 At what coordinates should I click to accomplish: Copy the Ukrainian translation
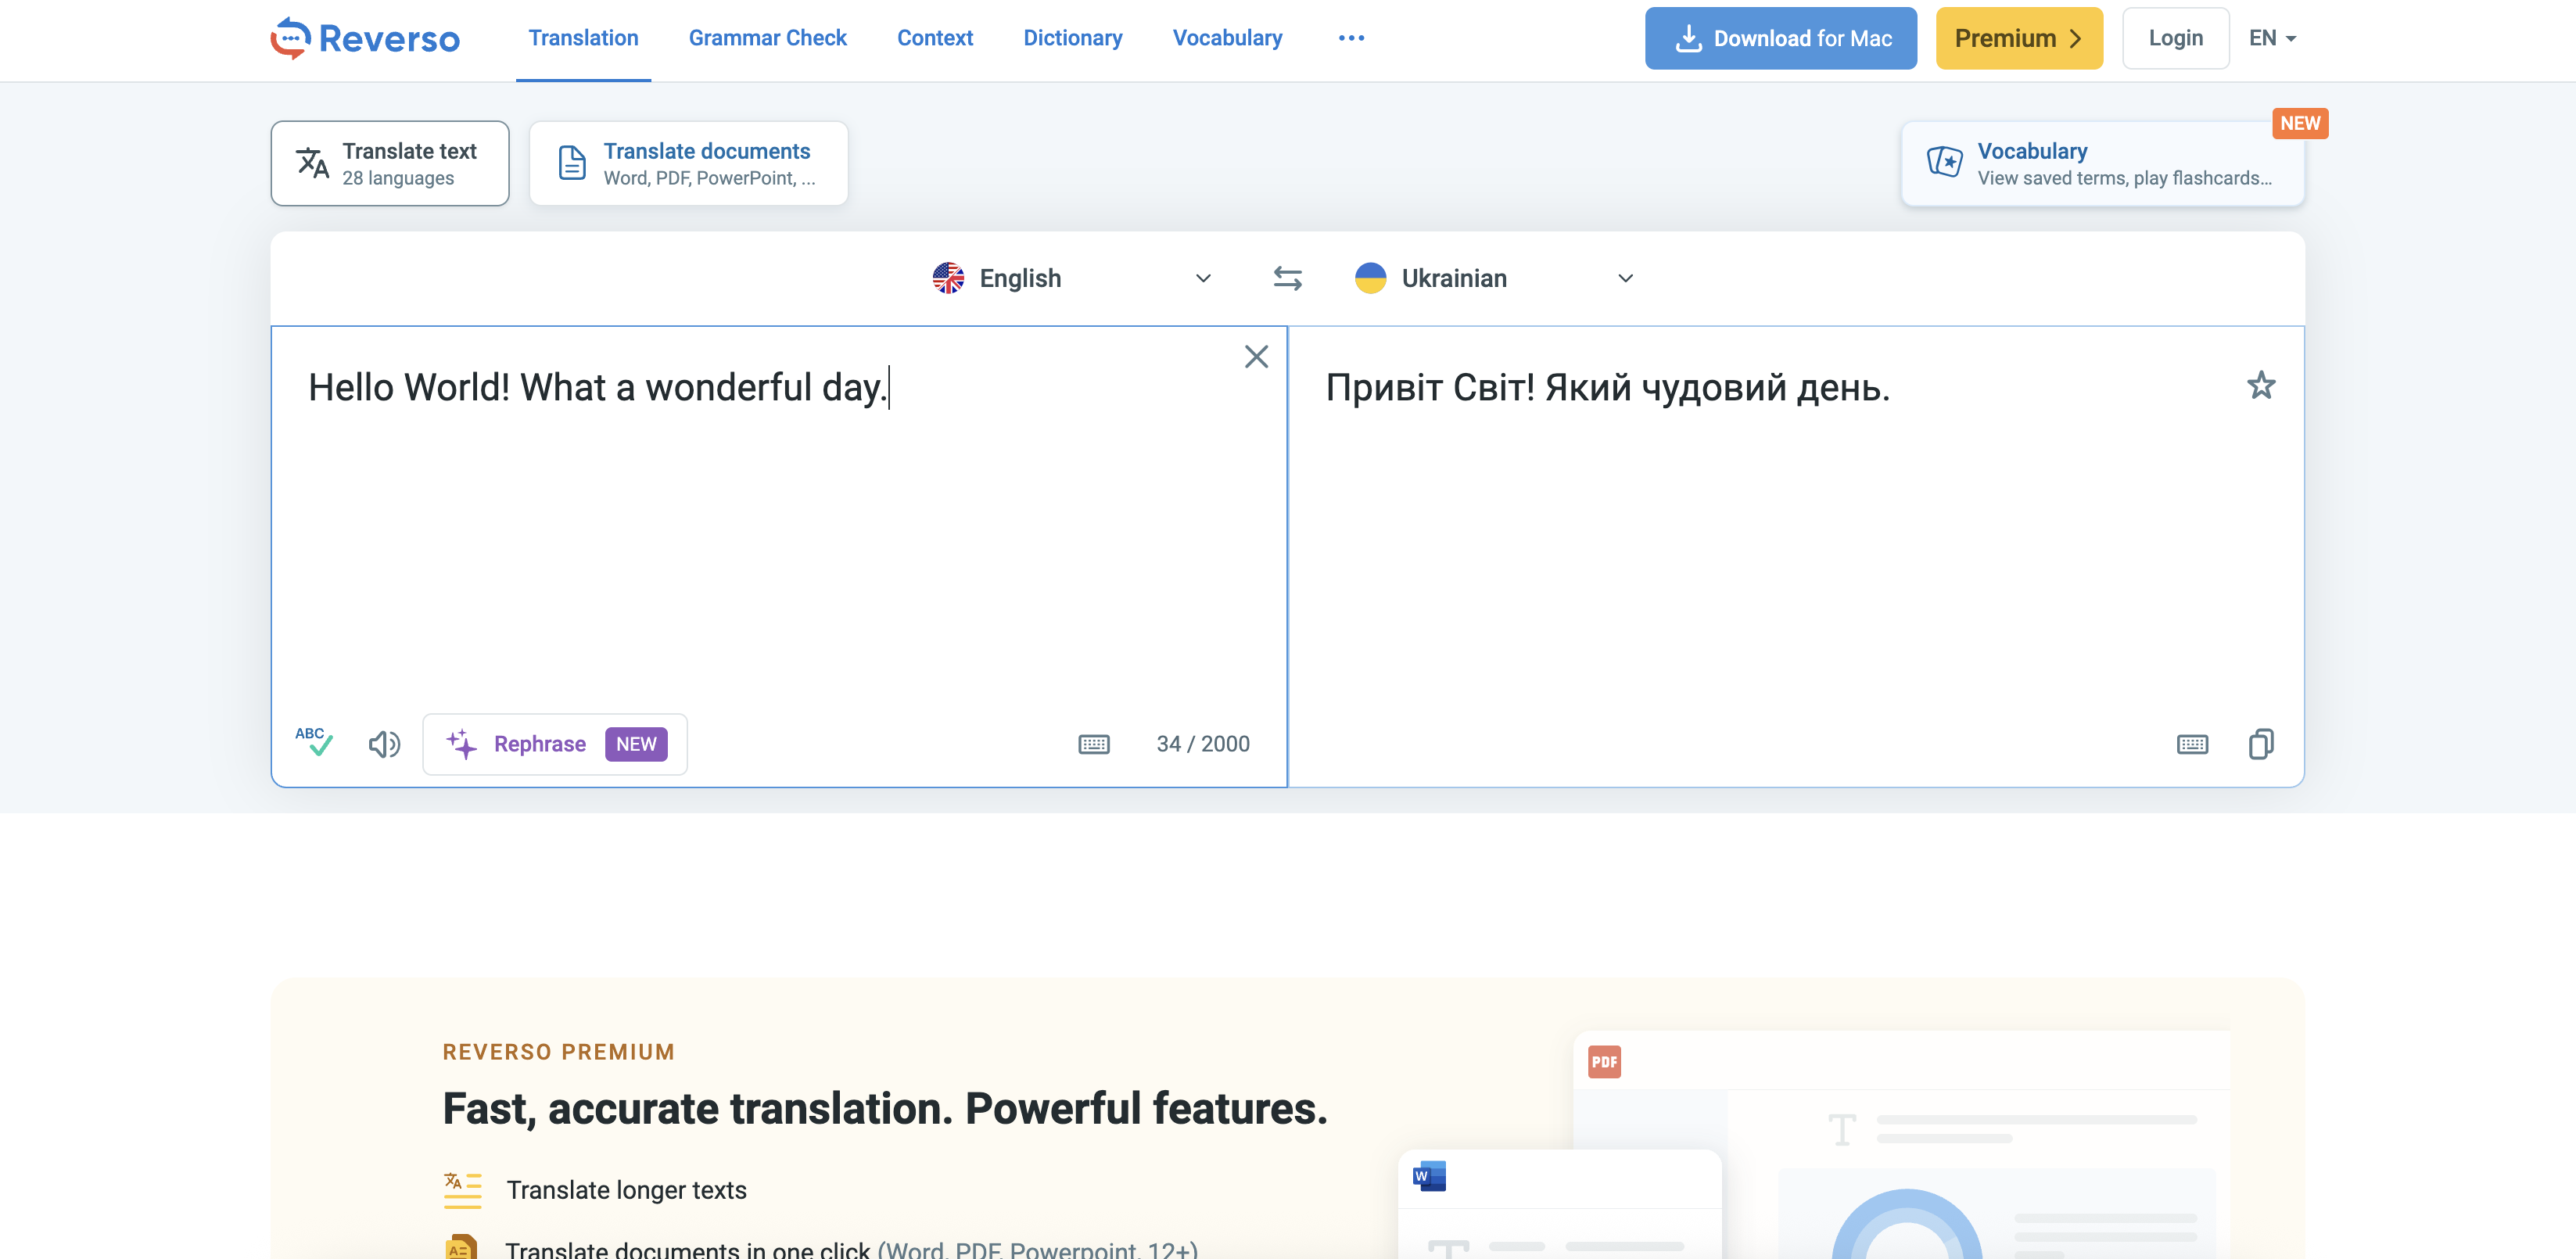[x=2261, y=744]
